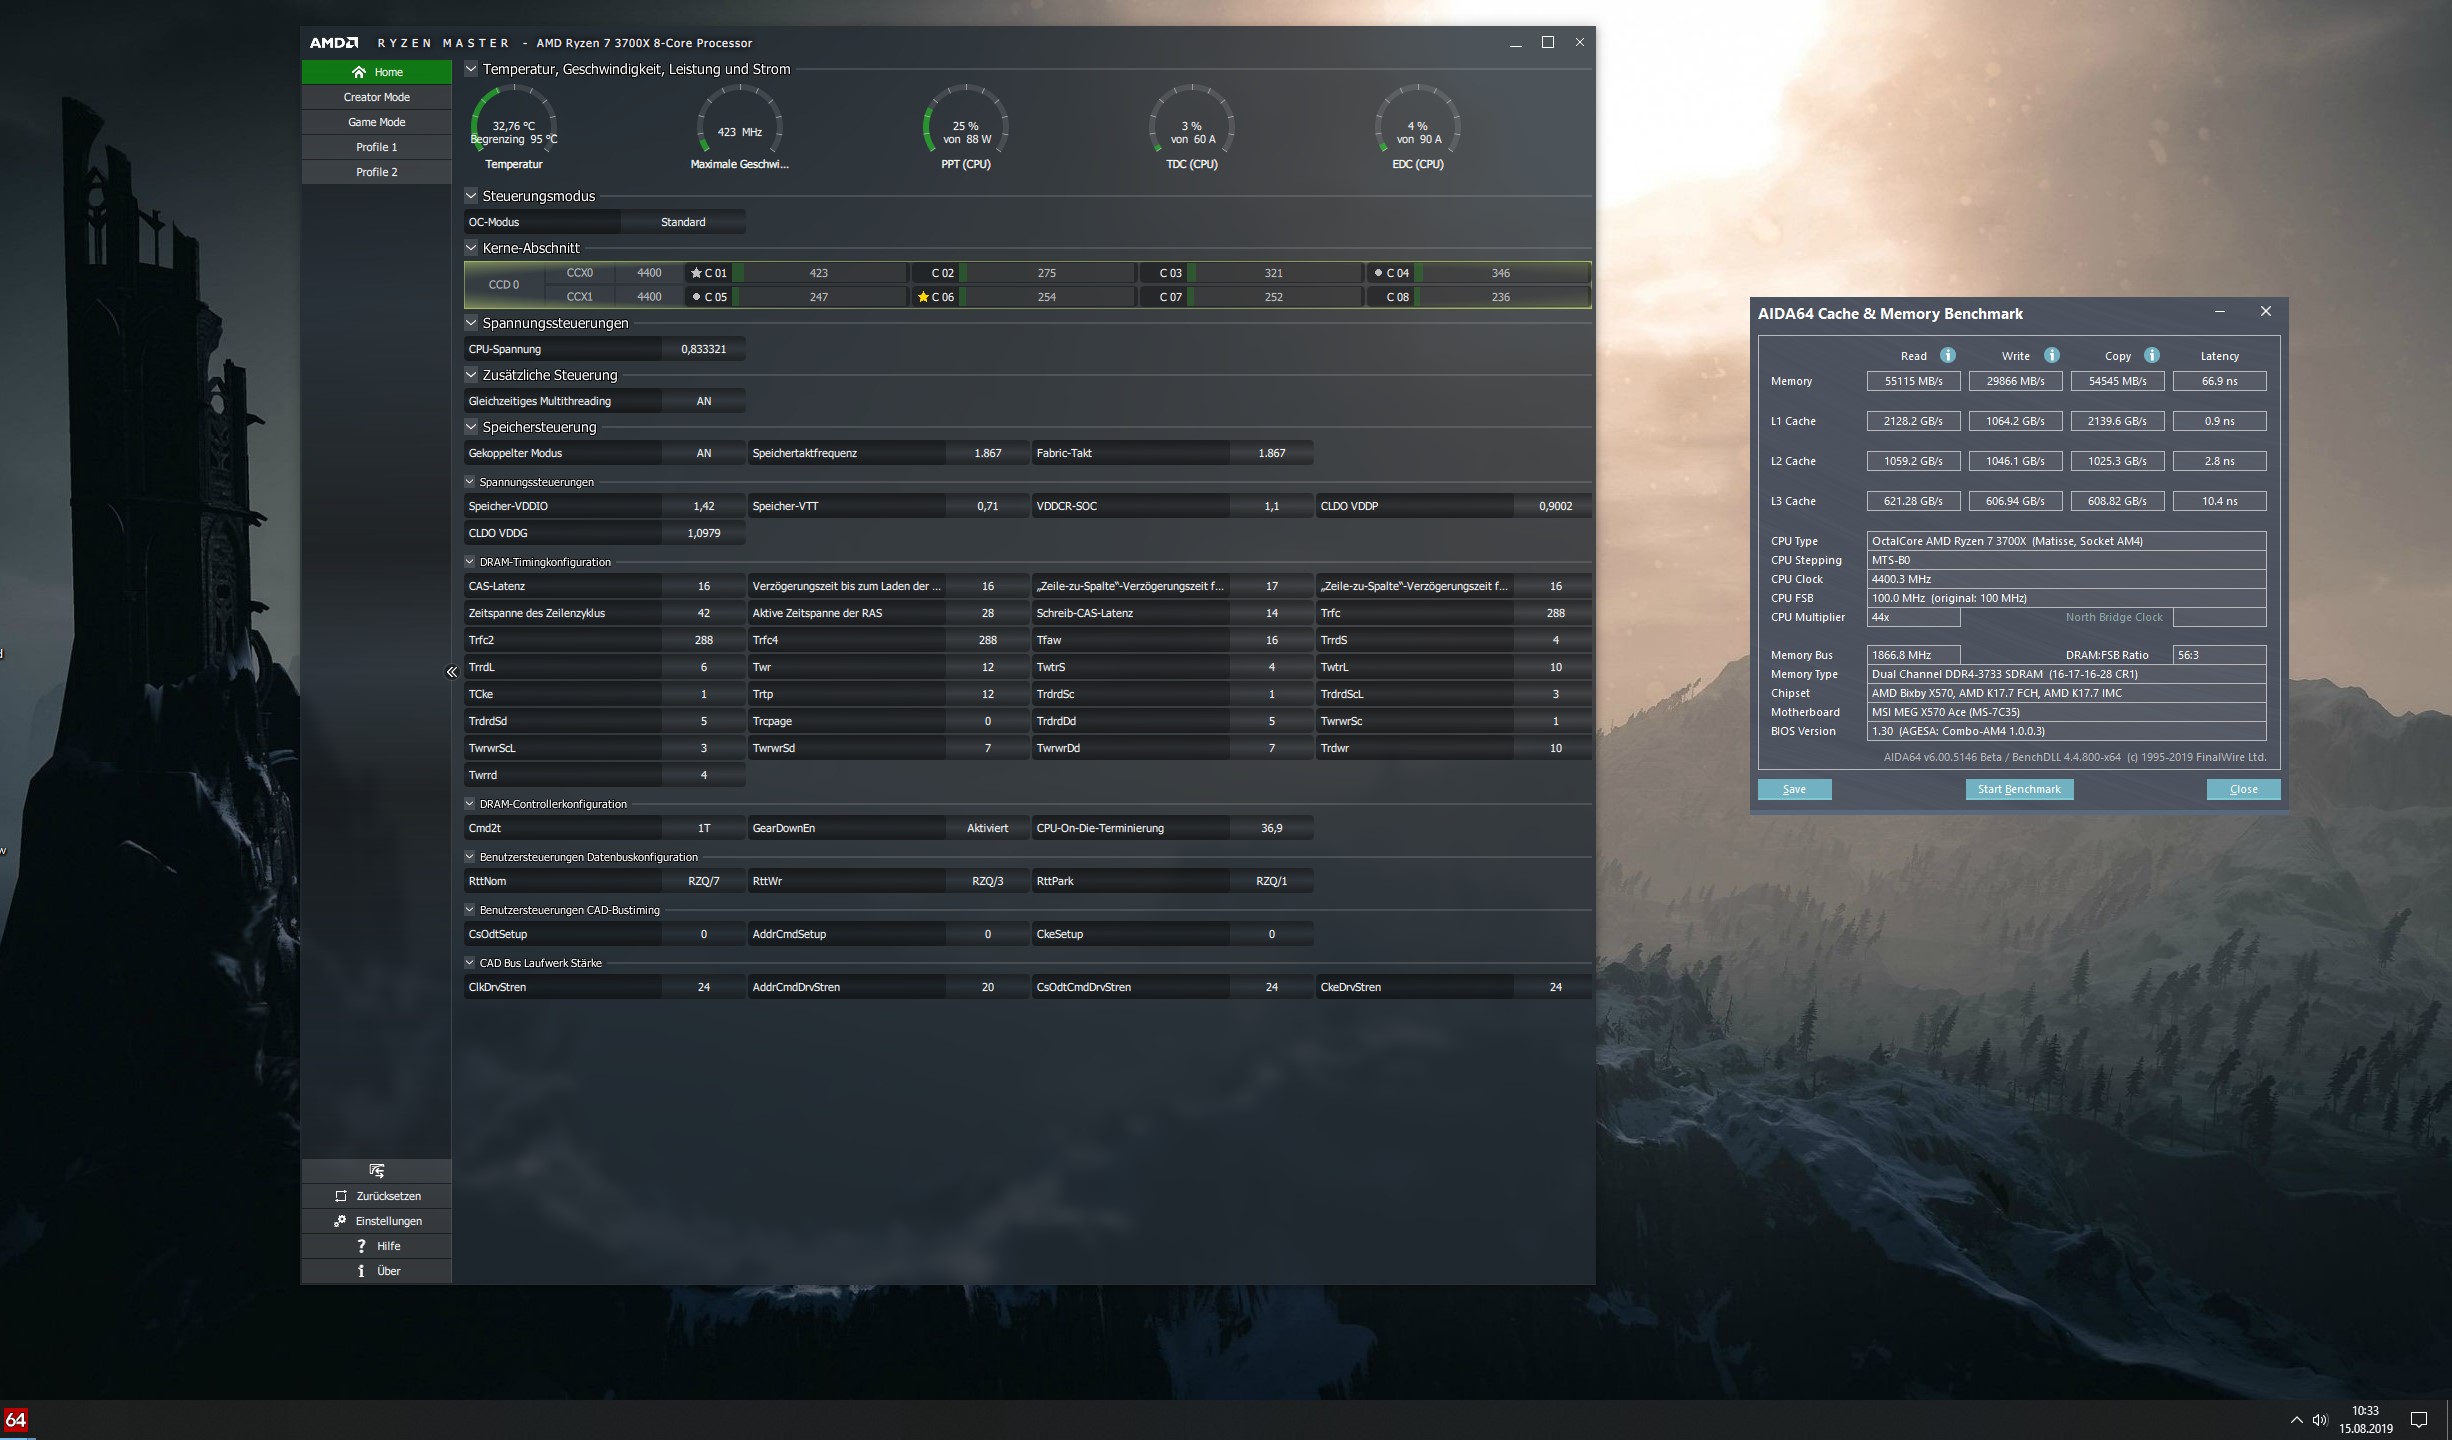Switch to the Creator Mode tab
The image size is (2452, 1440).
376,97
